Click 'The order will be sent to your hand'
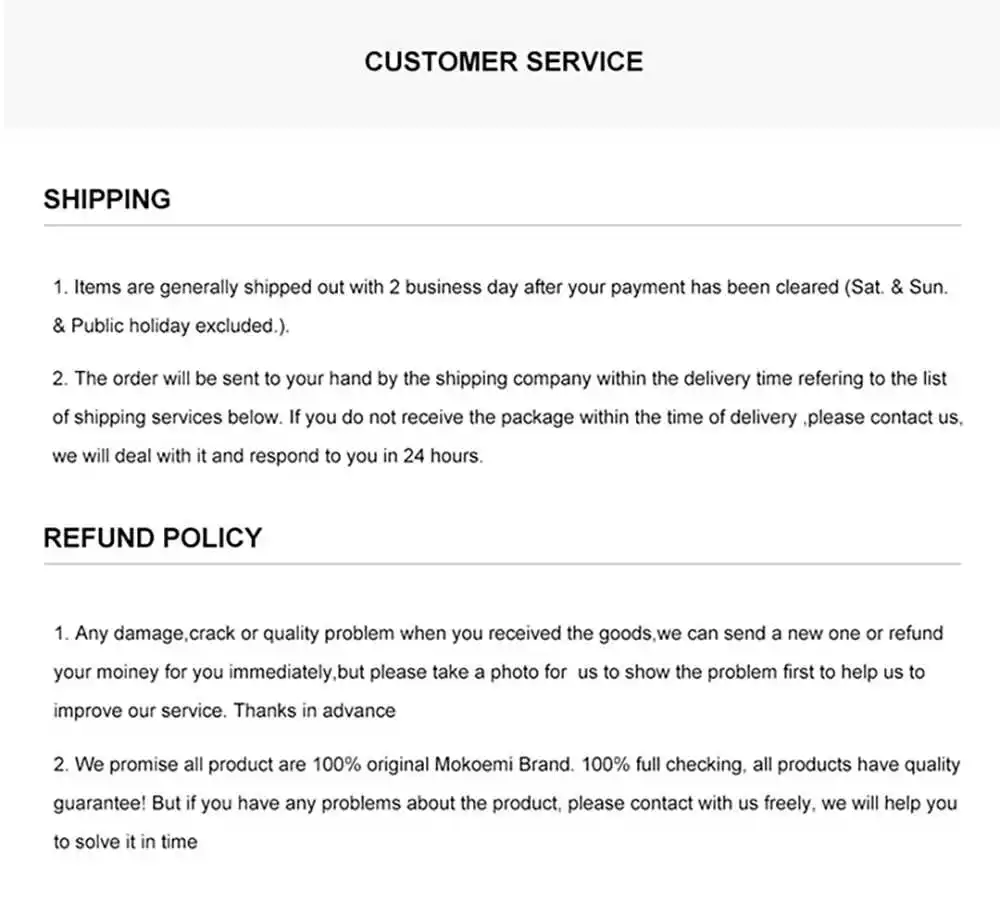This screenshot has width=1000, height=901. [223, 379]
